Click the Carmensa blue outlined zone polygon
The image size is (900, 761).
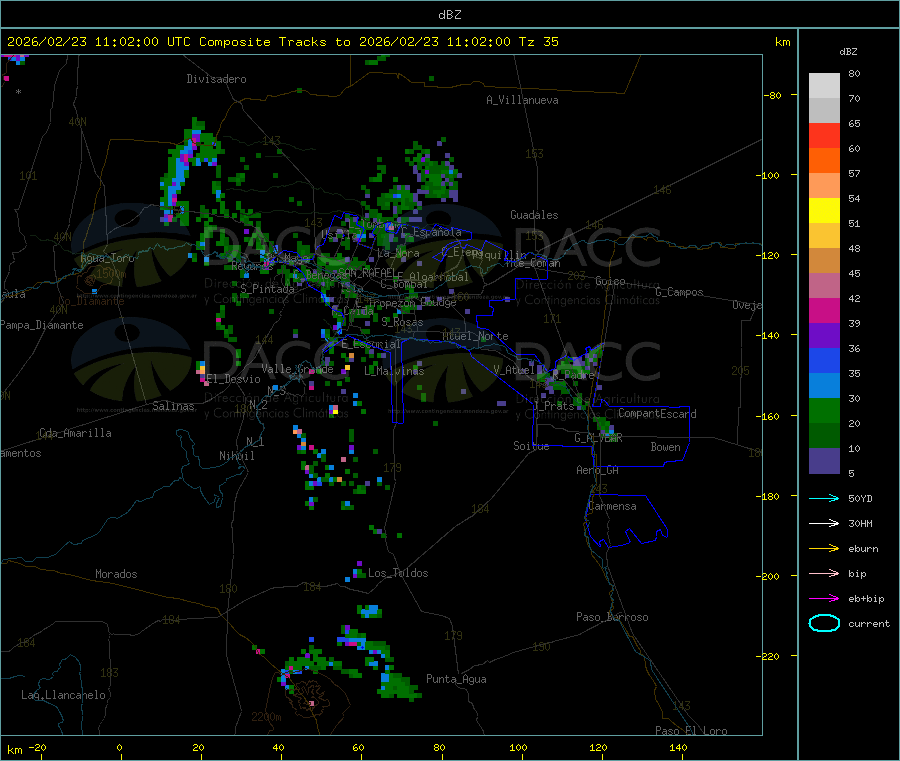click(626, 520)
